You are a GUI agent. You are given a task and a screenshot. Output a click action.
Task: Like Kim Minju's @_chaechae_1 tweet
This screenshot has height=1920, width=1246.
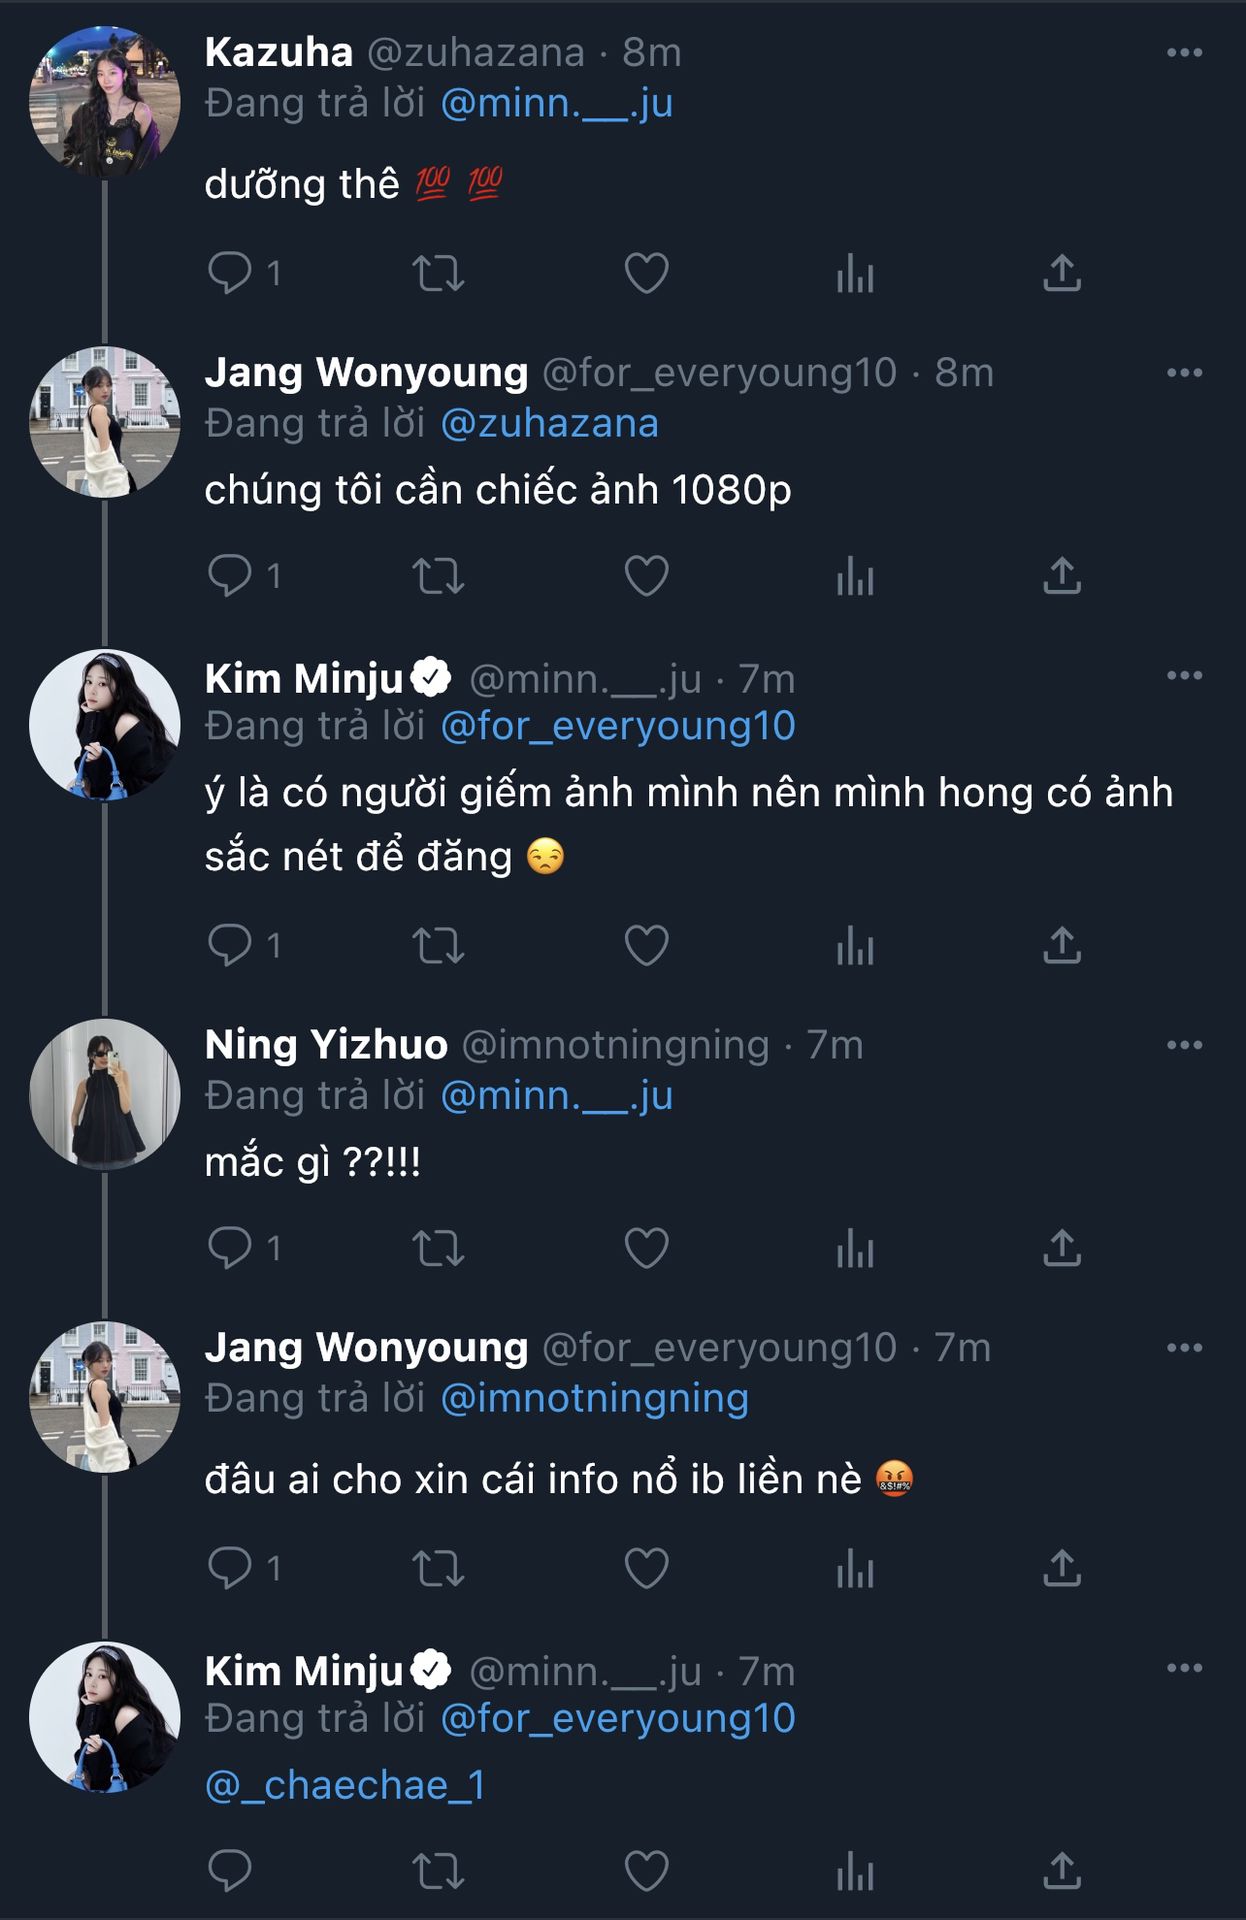point(646,1872)
